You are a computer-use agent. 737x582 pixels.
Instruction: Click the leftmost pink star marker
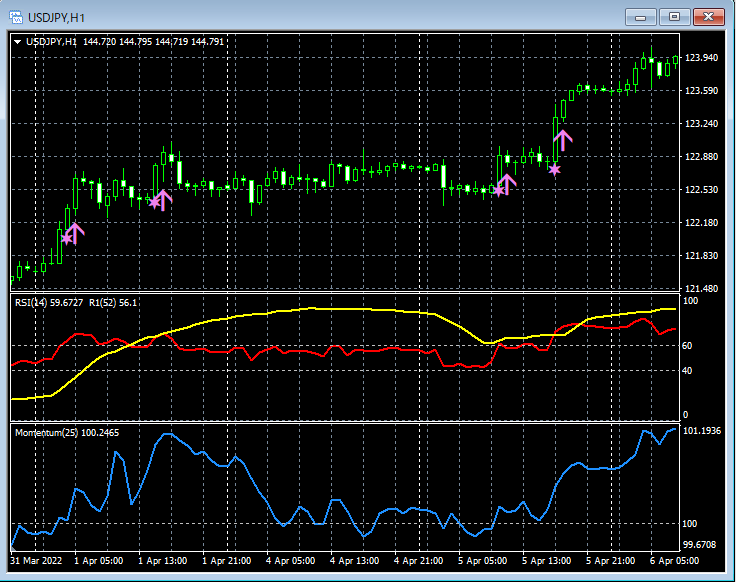pyautogui.click(x=66, y=238)
